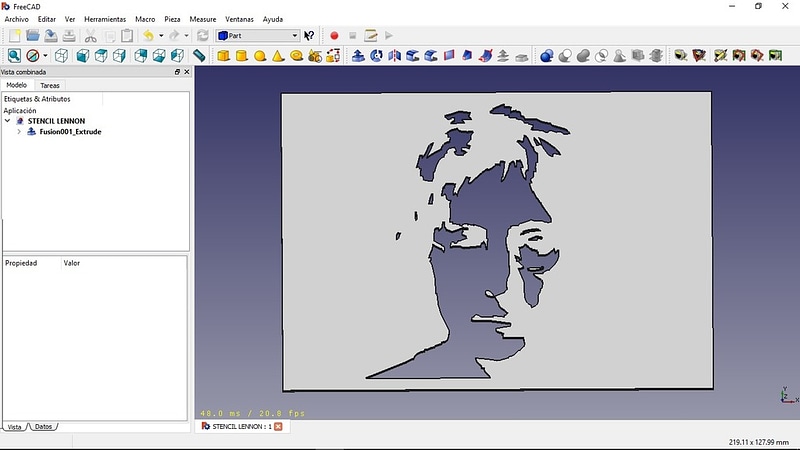
Task: Select the Fillet tool
Action: 413,56
